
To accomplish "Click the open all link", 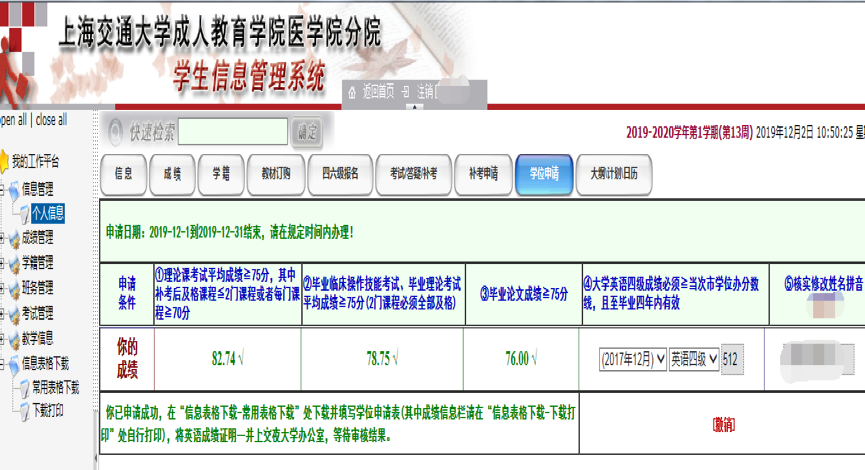I will (13, 119).
